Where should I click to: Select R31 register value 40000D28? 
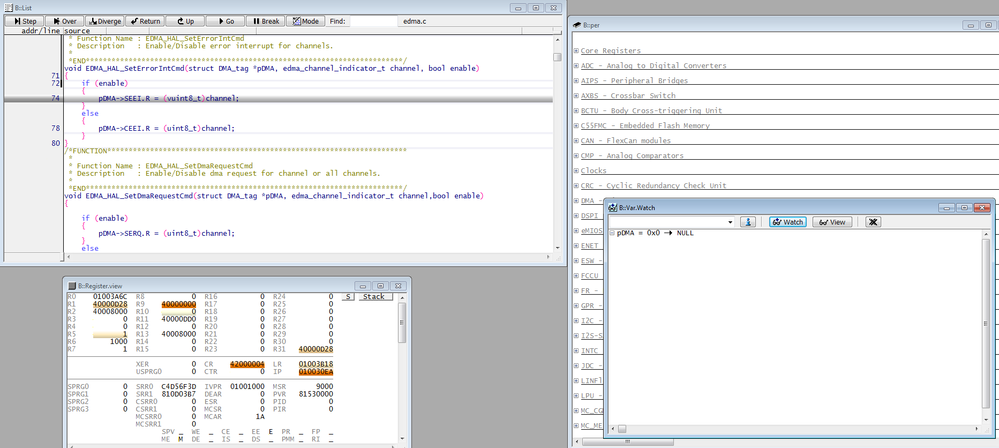tap(316, 349)
